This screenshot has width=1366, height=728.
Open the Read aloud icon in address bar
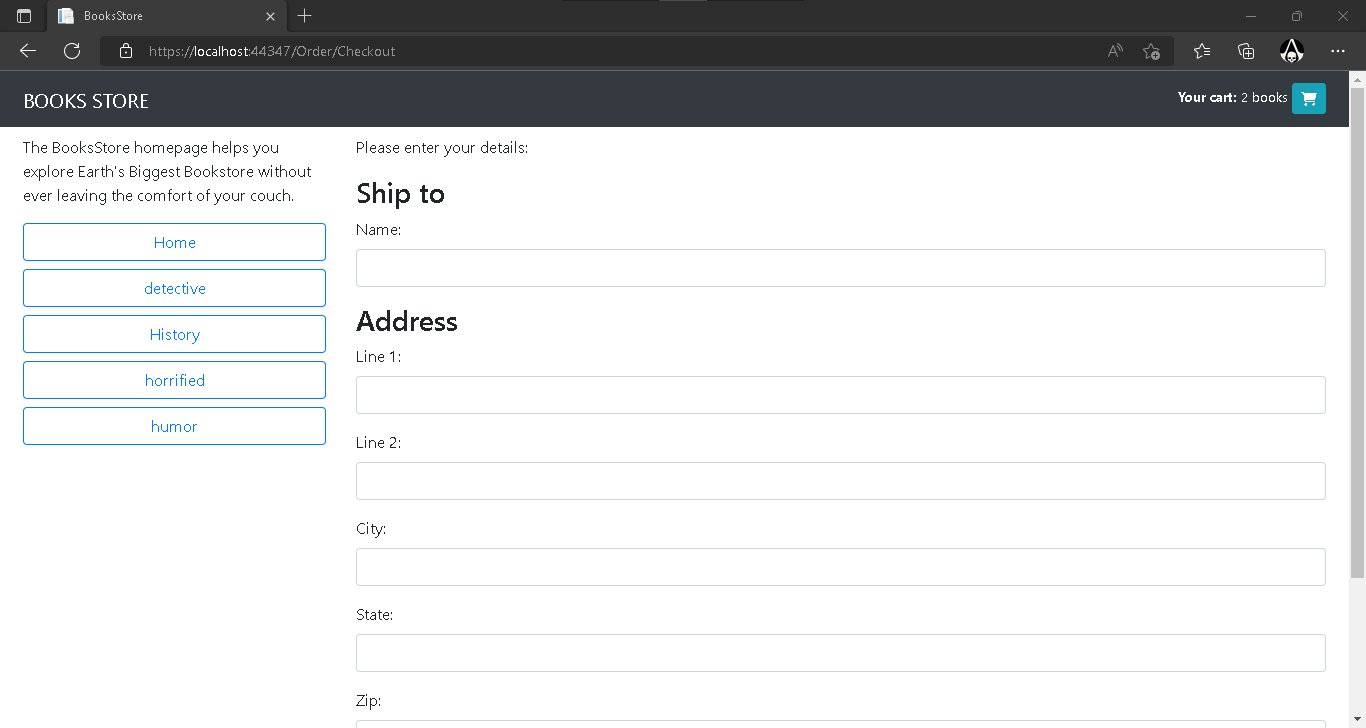(x=1116, y=51)
